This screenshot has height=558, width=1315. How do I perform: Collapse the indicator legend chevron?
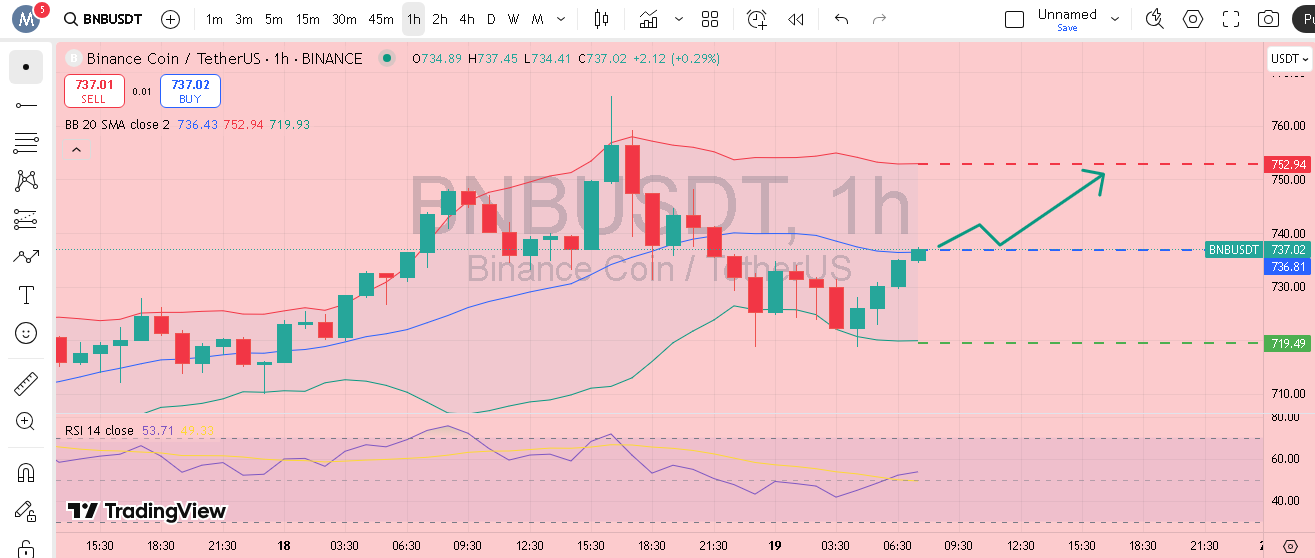point(75,150)
